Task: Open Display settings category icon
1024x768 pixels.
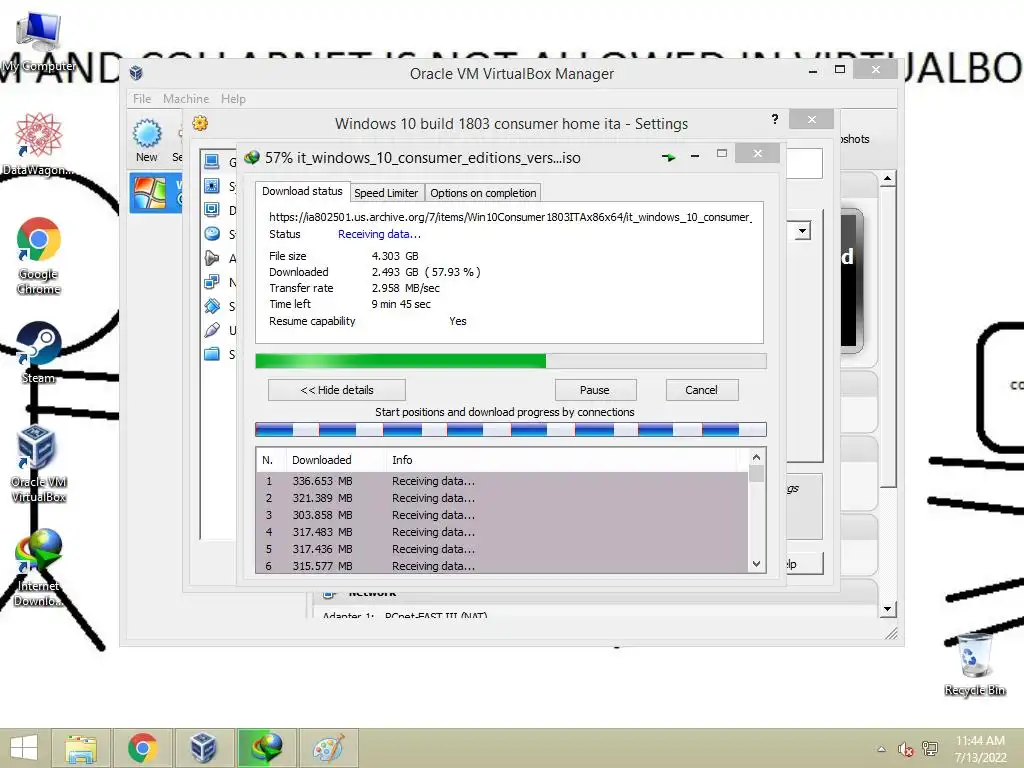Action: point(212,210)
